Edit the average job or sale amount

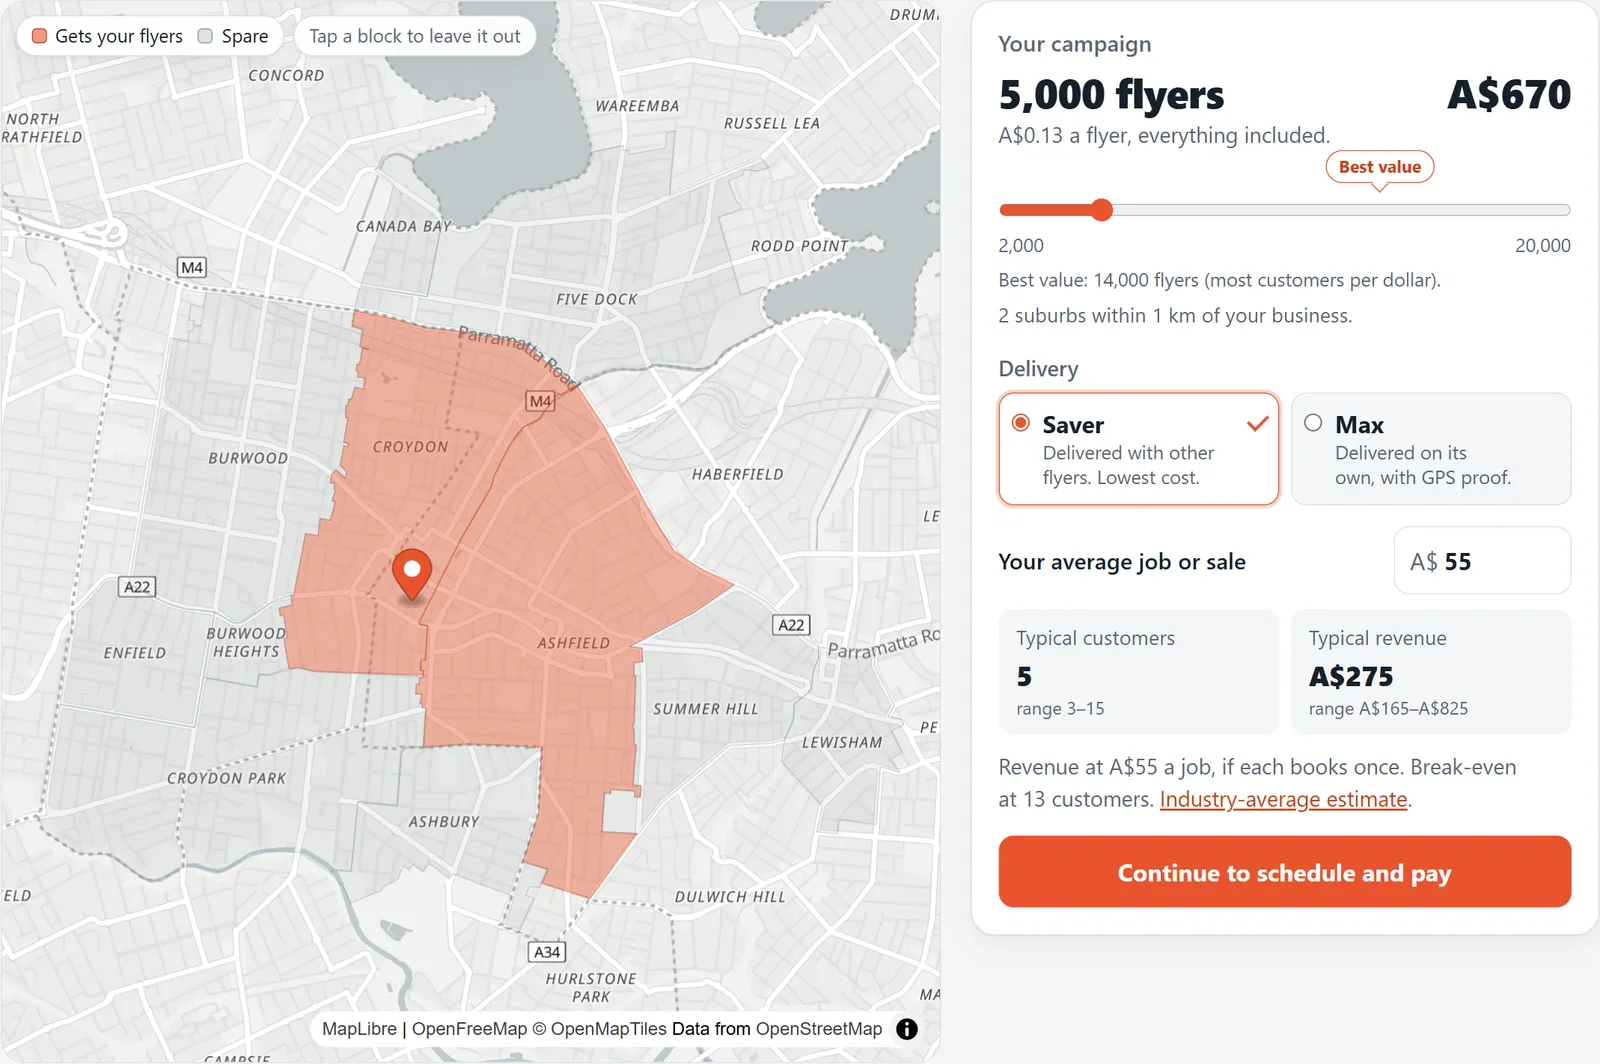[x=1482, y=561]
